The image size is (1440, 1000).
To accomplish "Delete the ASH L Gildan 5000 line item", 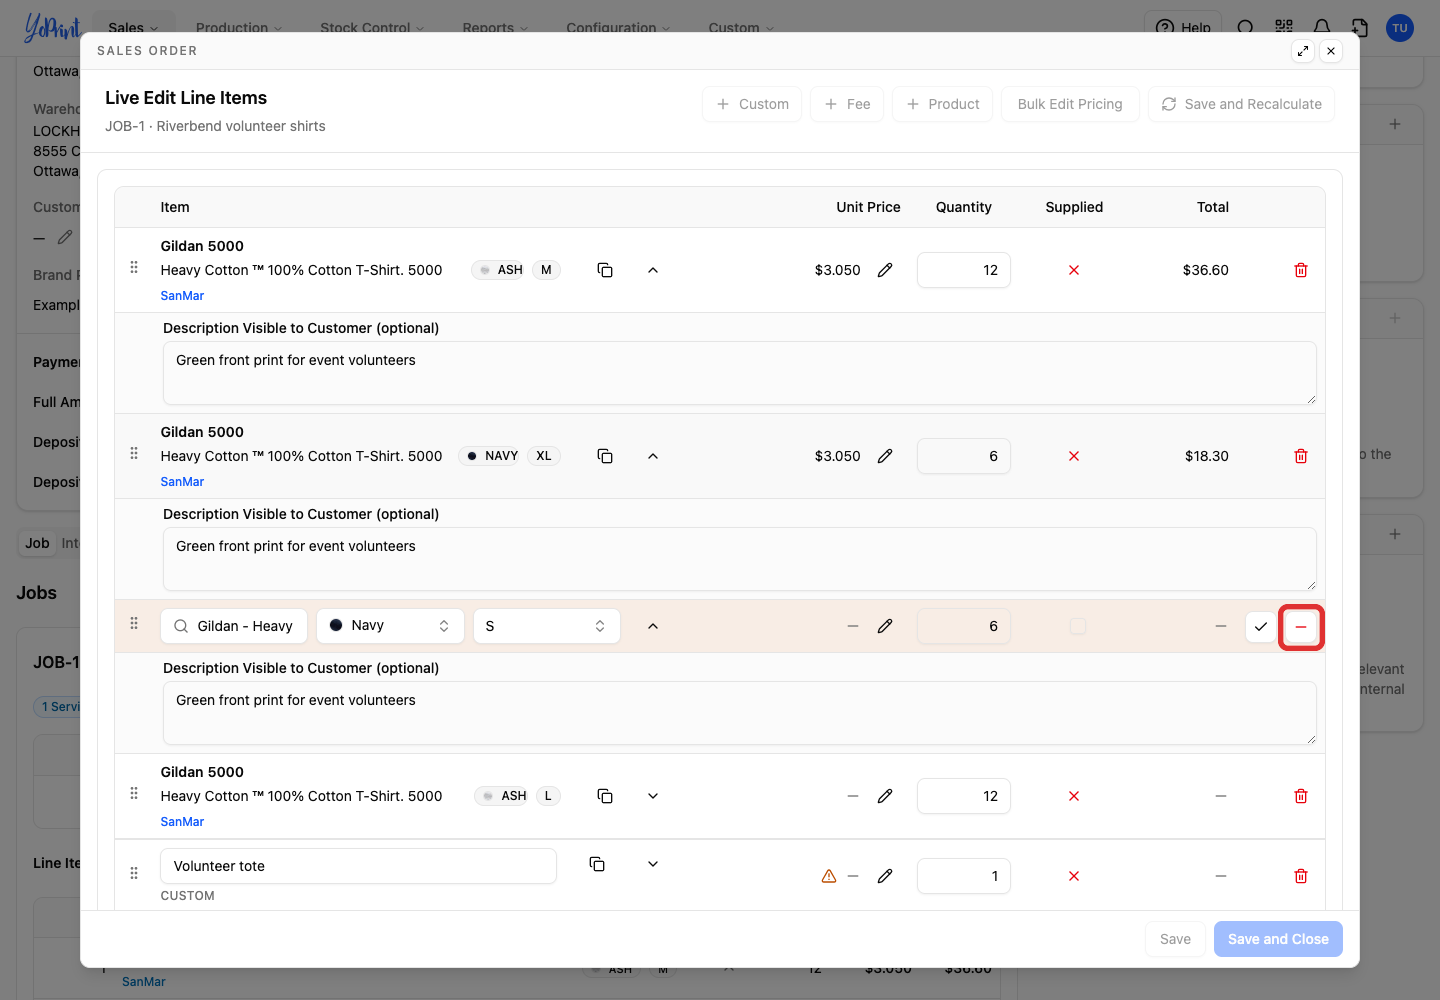I will click(1301, 796).
